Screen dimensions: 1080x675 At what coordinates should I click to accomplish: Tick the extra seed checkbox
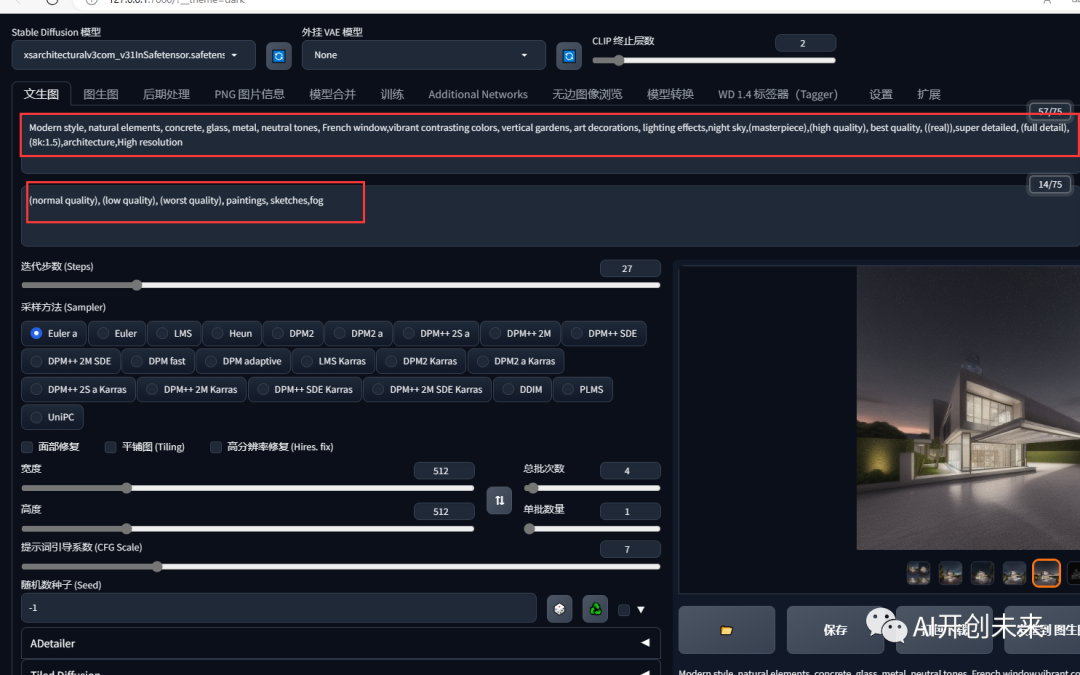coord(623,610)
